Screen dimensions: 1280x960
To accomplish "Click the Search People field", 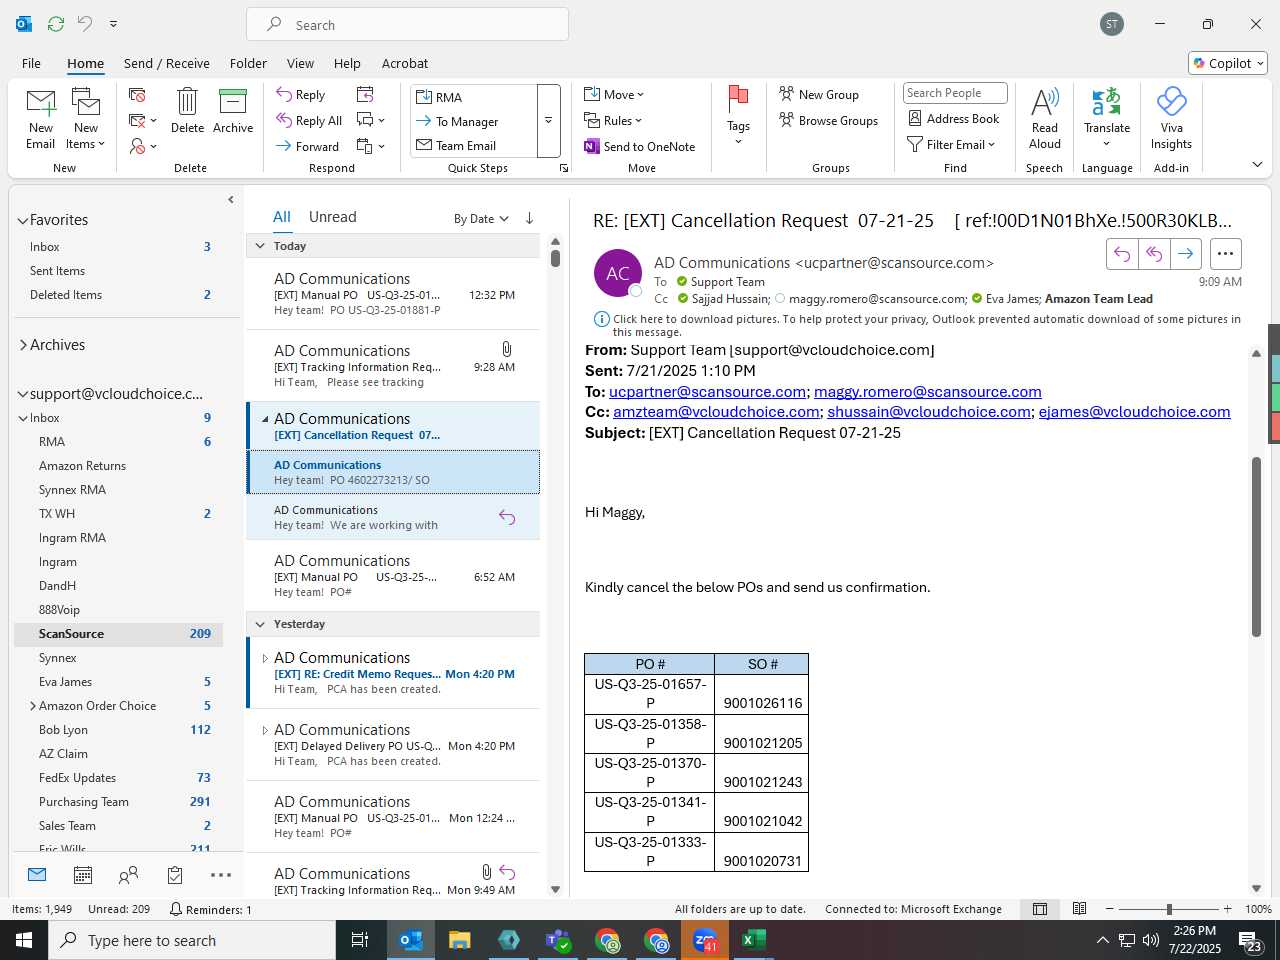I will click(954, 93).
